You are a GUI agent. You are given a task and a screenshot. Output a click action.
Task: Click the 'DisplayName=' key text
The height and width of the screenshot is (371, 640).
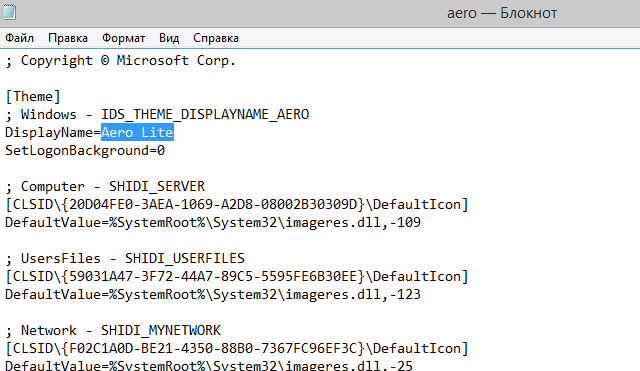pos(53,133)
